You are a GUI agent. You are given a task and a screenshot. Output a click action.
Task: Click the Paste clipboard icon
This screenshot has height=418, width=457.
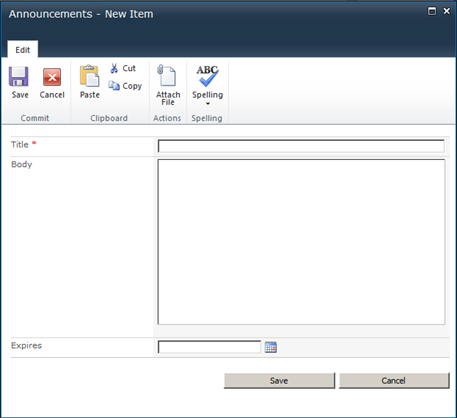89,76
